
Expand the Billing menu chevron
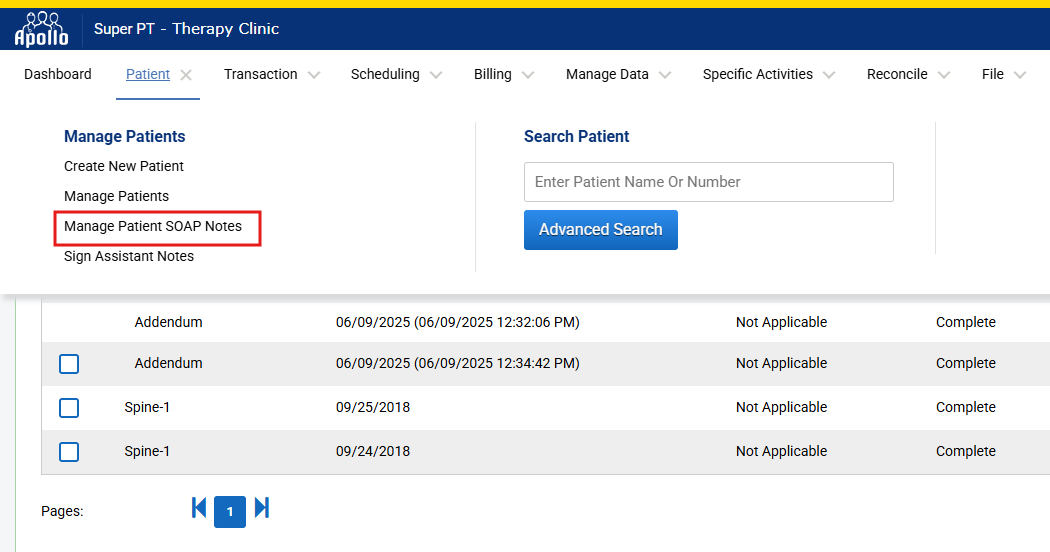pos(528,75)
